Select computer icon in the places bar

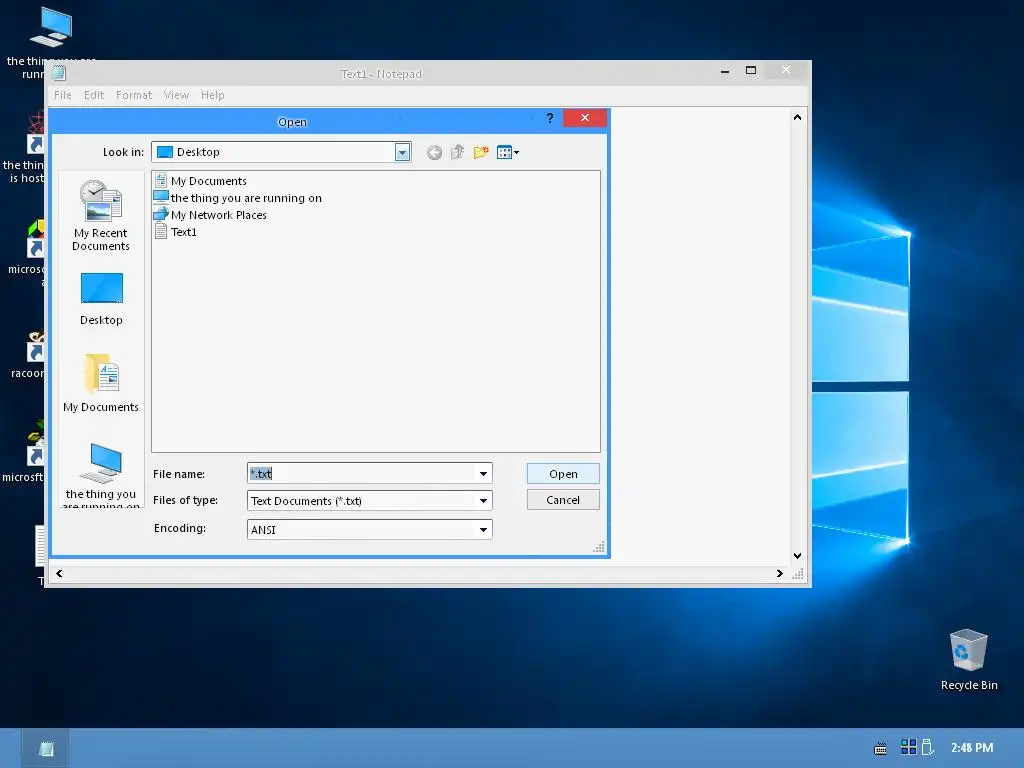pos(101,474)
